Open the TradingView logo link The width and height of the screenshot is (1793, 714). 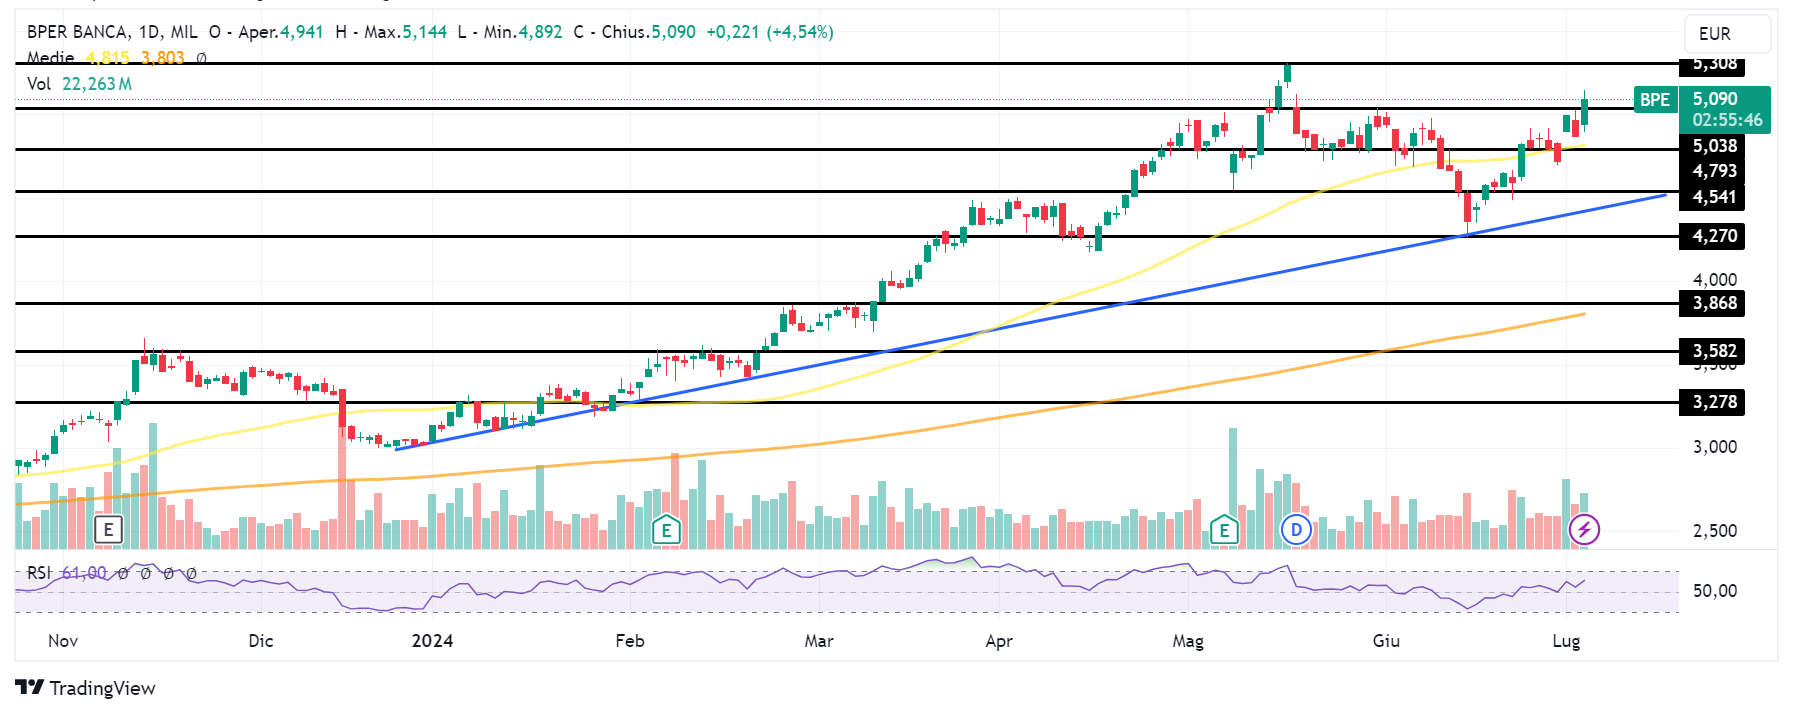point(86,688)
